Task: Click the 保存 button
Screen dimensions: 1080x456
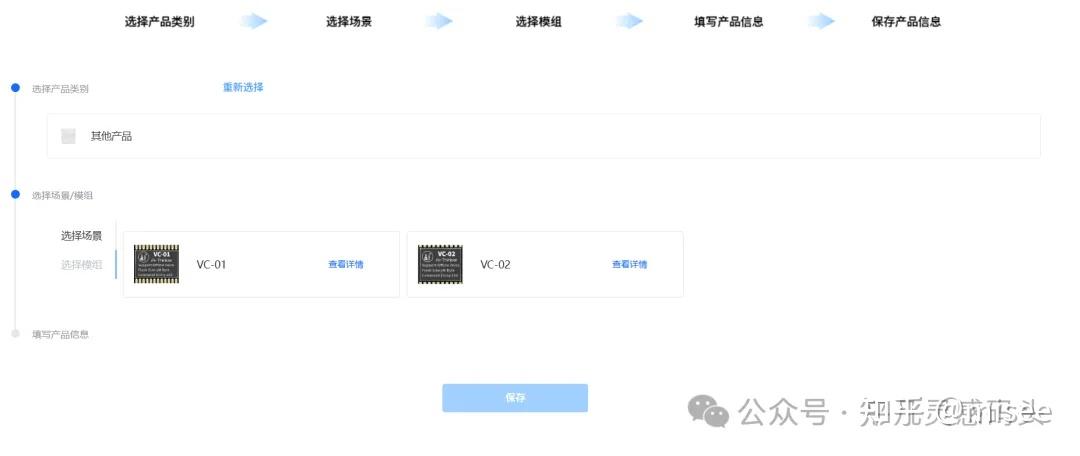Action: coord(515,398)
